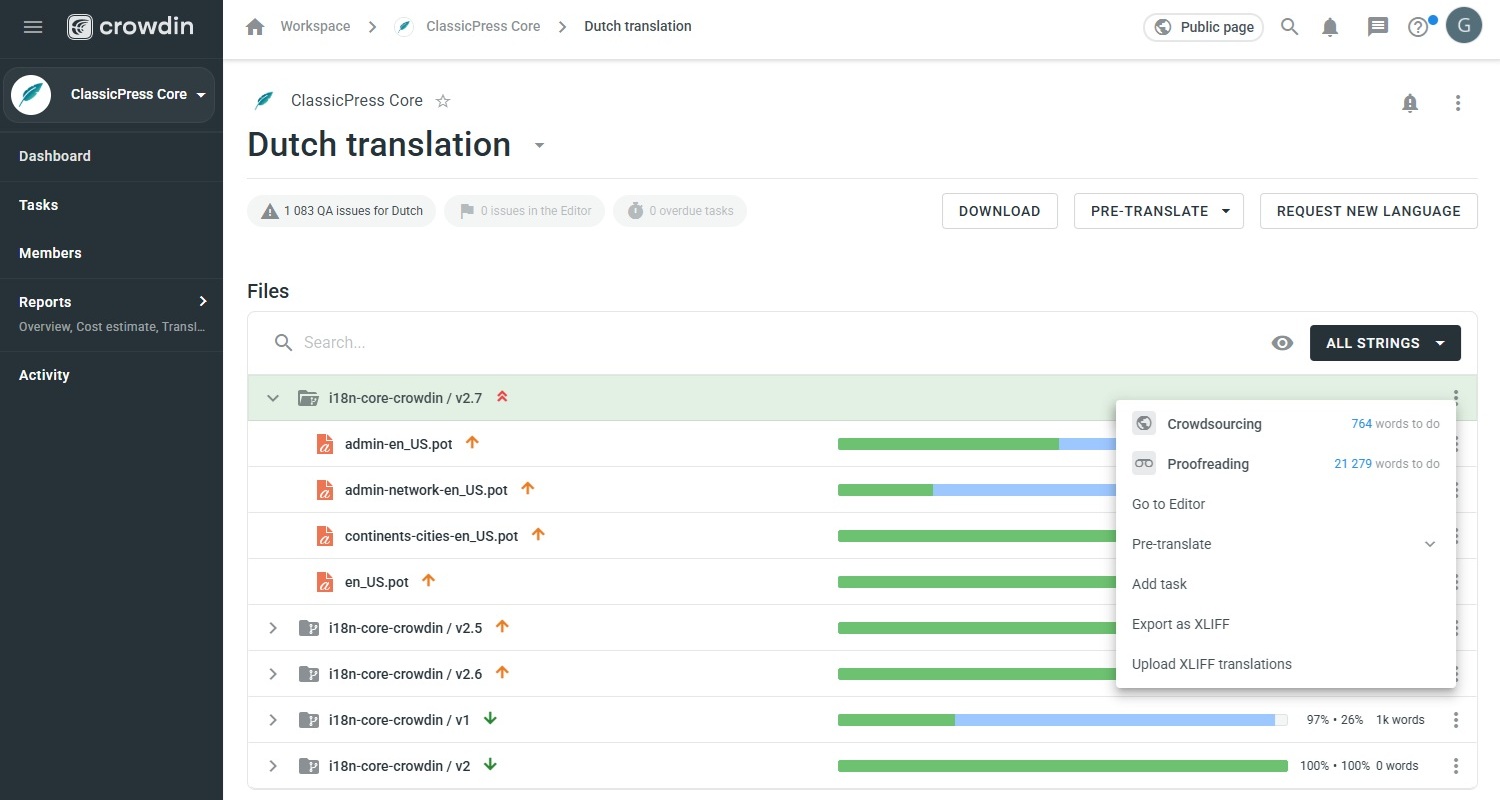Click your account avatar in the top right
This screenshot has width=1500, height=800.
1464,25
